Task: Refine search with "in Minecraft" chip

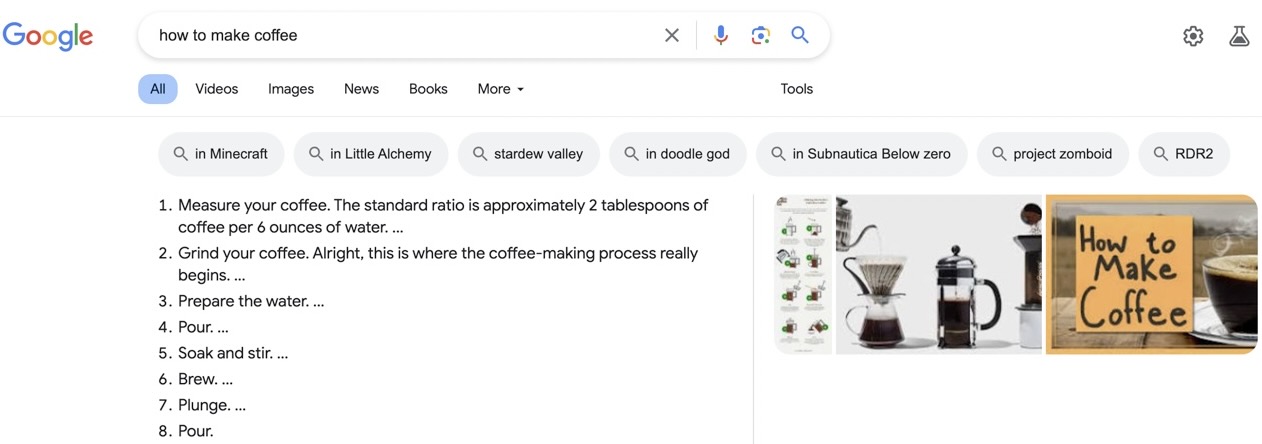Action: [x=221, y=154]
